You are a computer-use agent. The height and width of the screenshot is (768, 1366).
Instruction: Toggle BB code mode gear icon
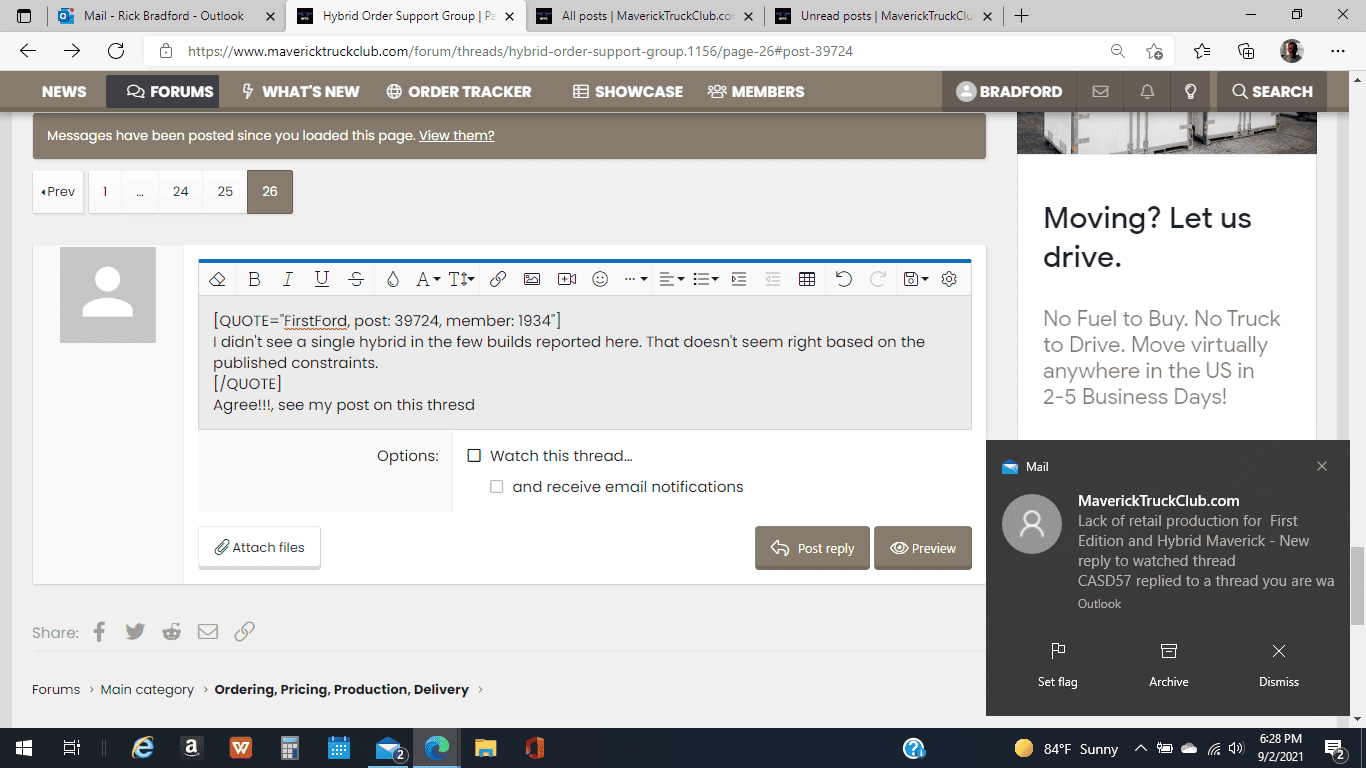(x=949, y=280)
